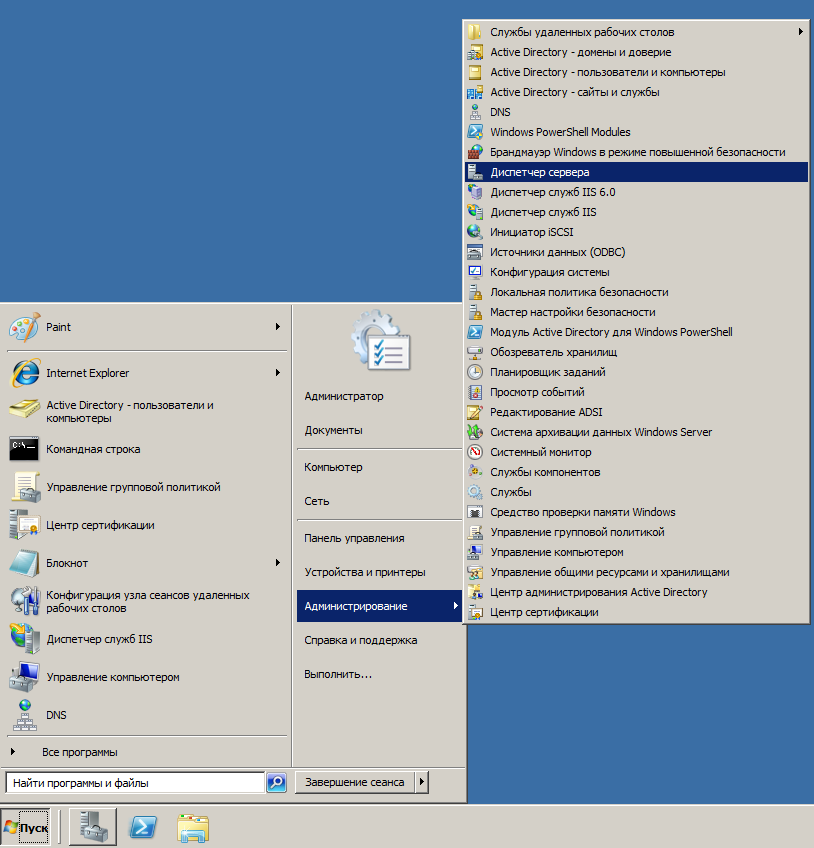
Task: Click the Блокнот notepad icon
Action: click(x=24, y=563)
